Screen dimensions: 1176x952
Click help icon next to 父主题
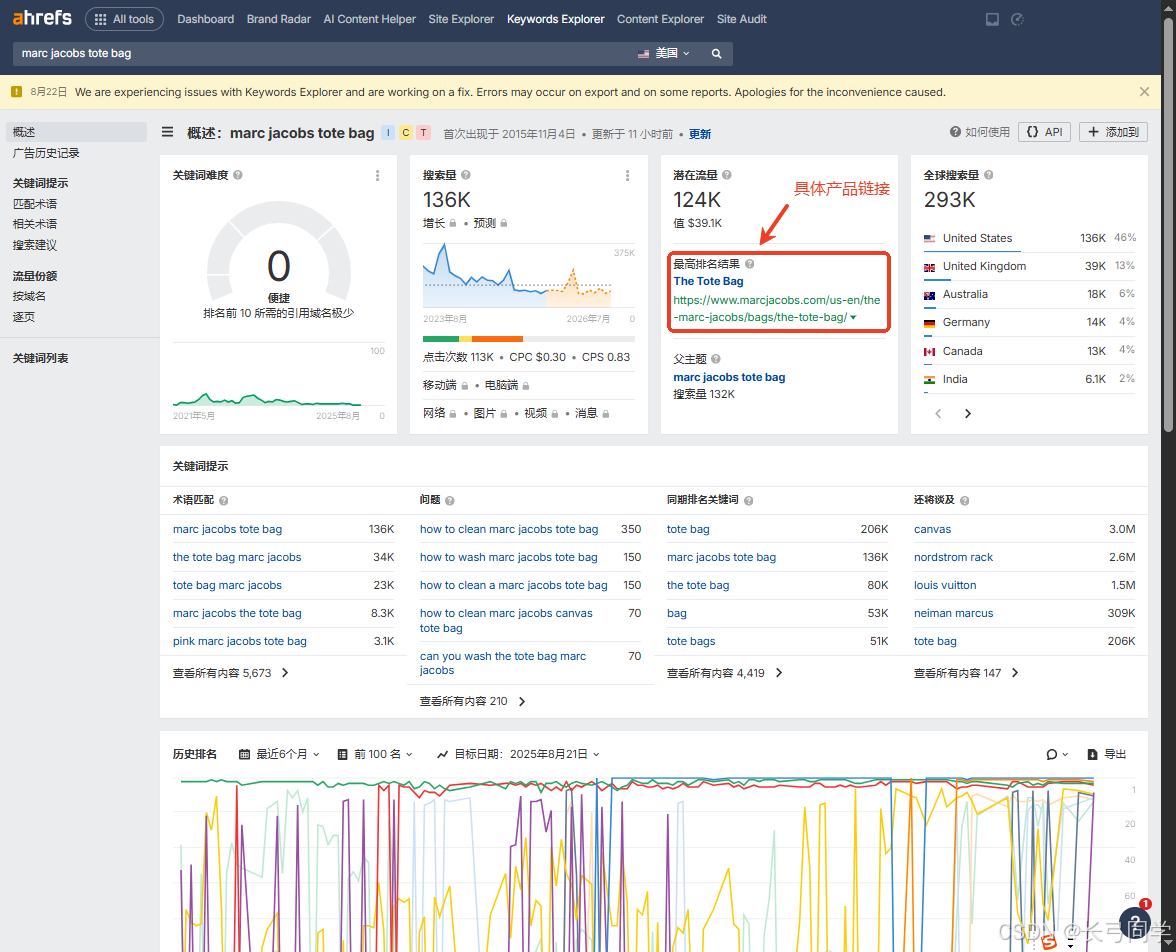[716, 359]
